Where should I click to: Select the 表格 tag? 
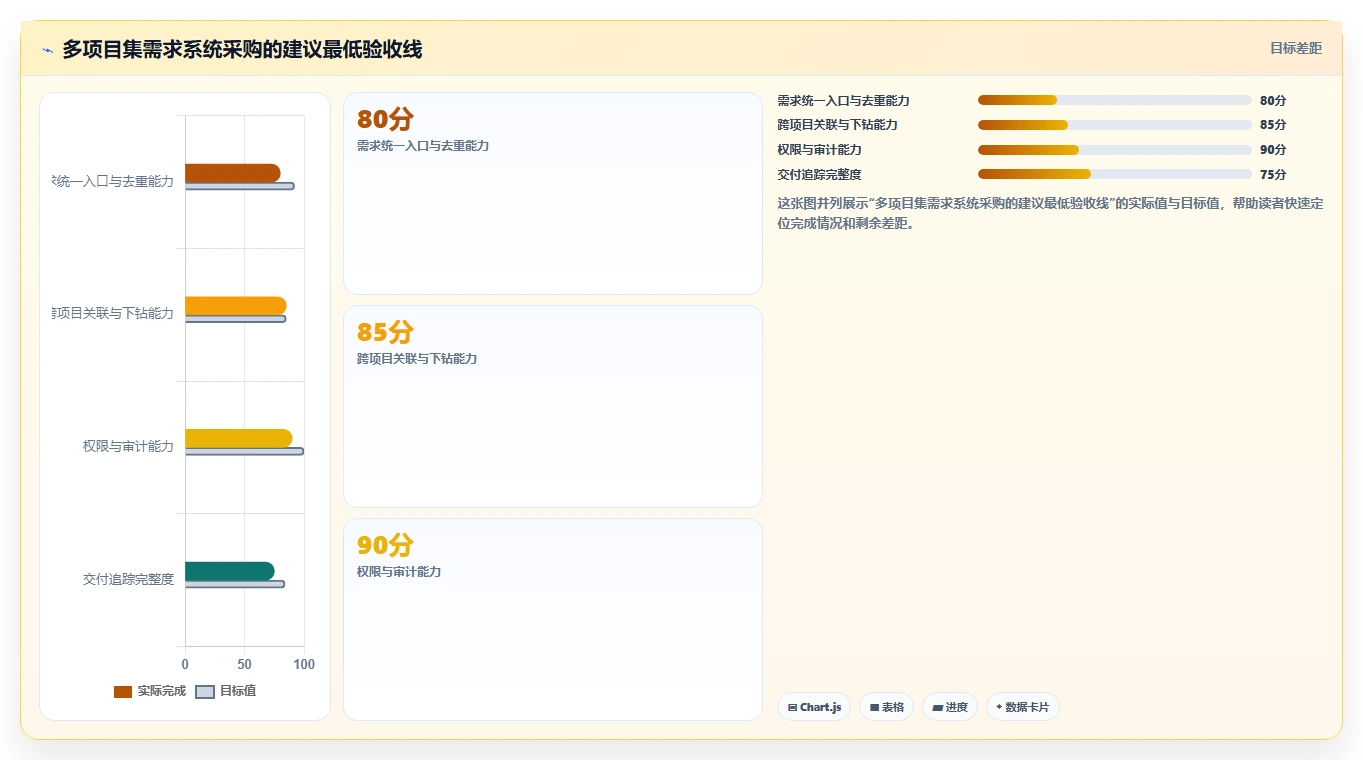click(886, 707)
